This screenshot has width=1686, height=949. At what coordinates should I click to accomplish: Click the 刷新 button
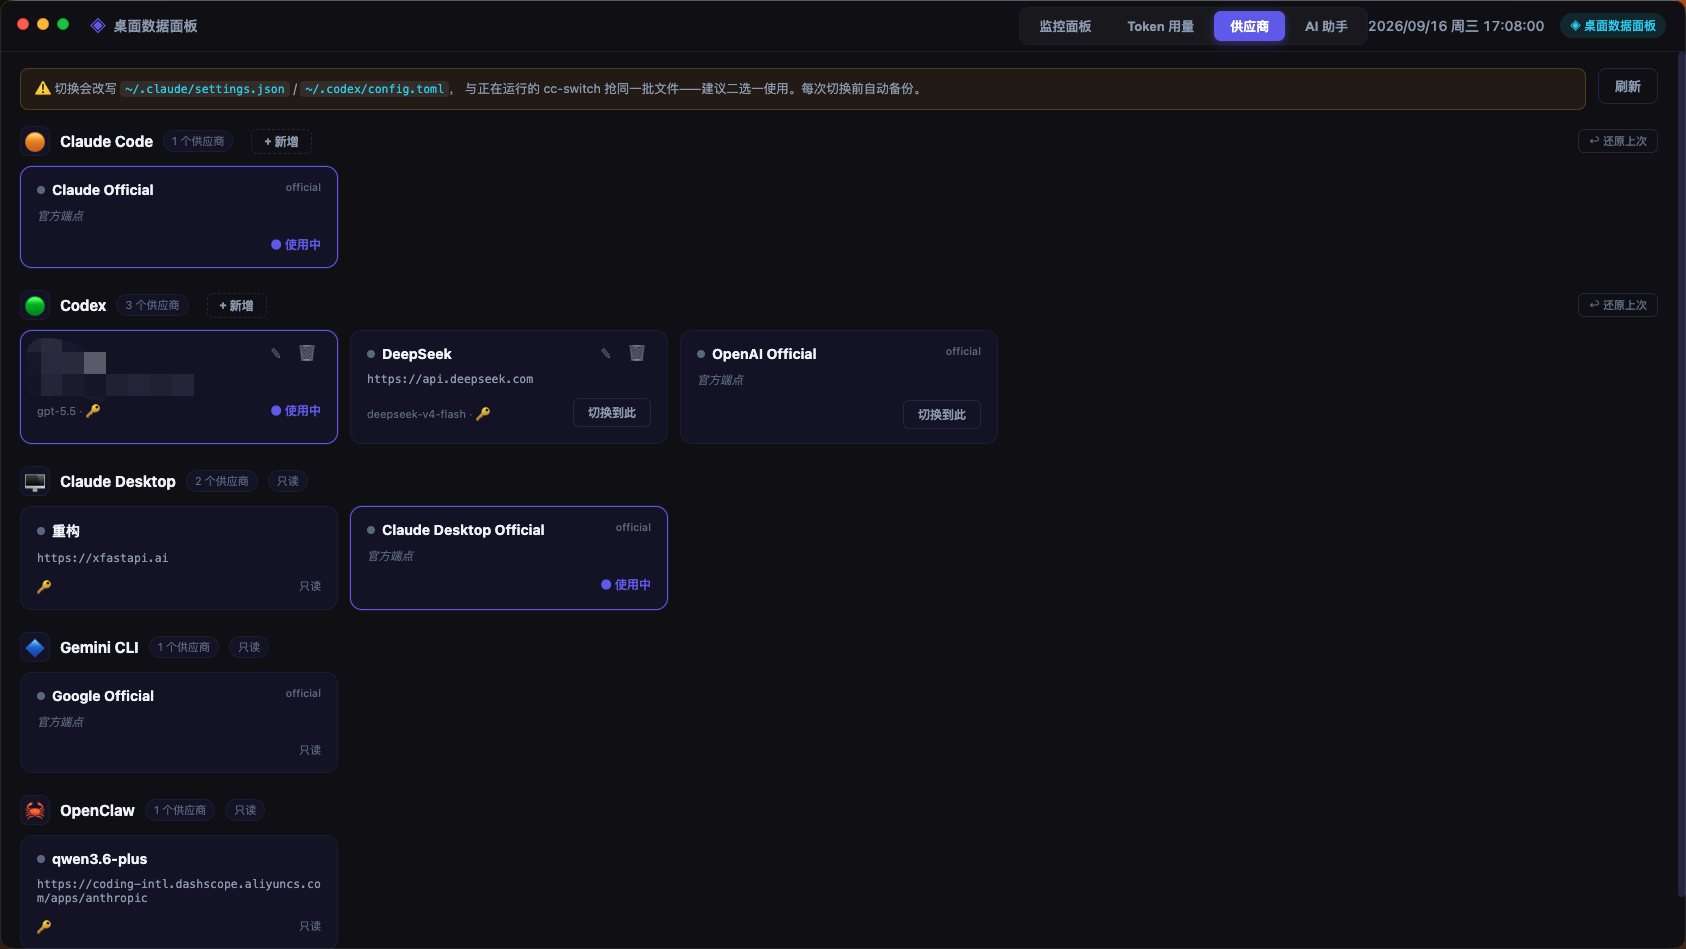tap(1627, 87)
